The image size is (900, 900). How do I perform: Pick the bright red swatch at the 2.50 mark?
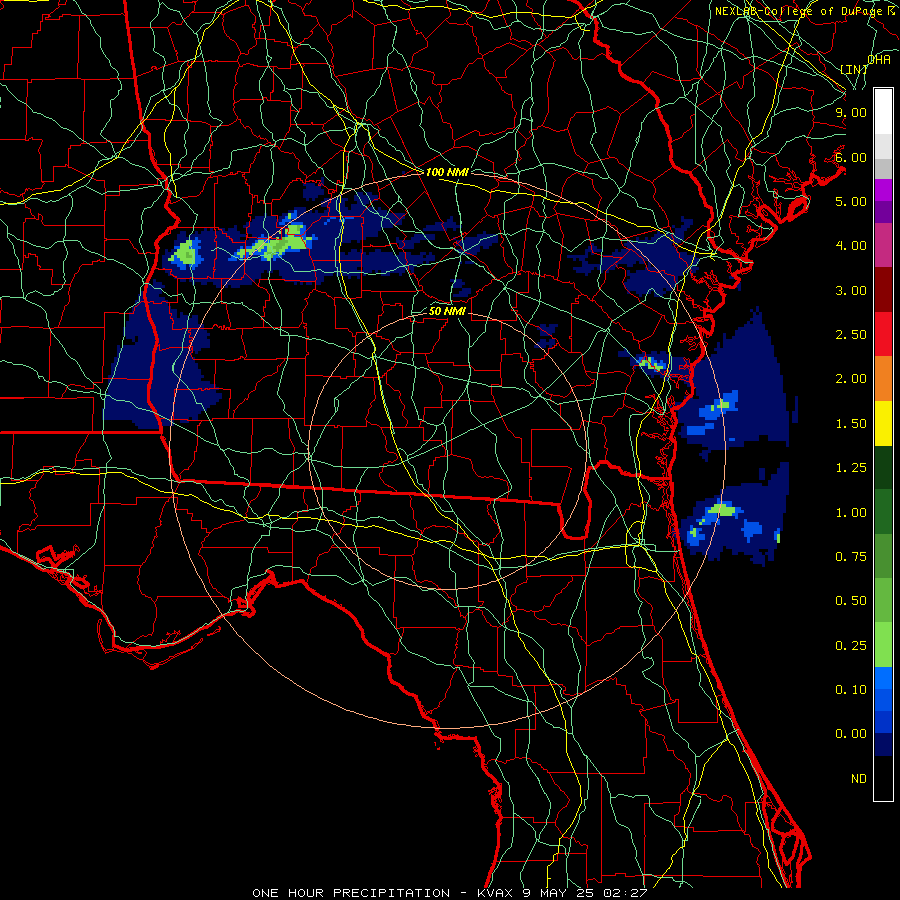[883, 335]
